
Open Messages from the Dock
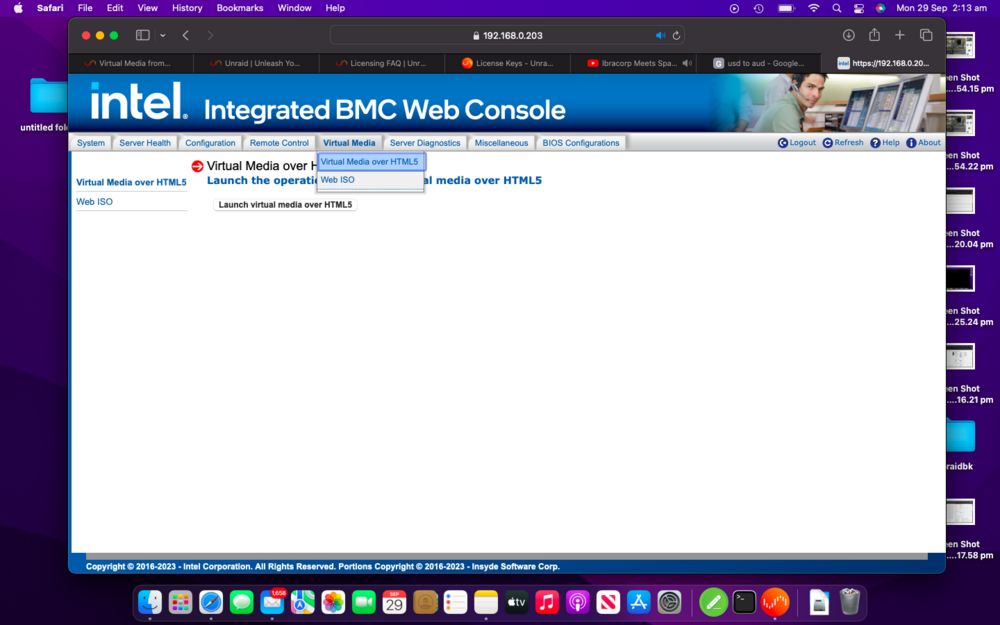point(242,602)
